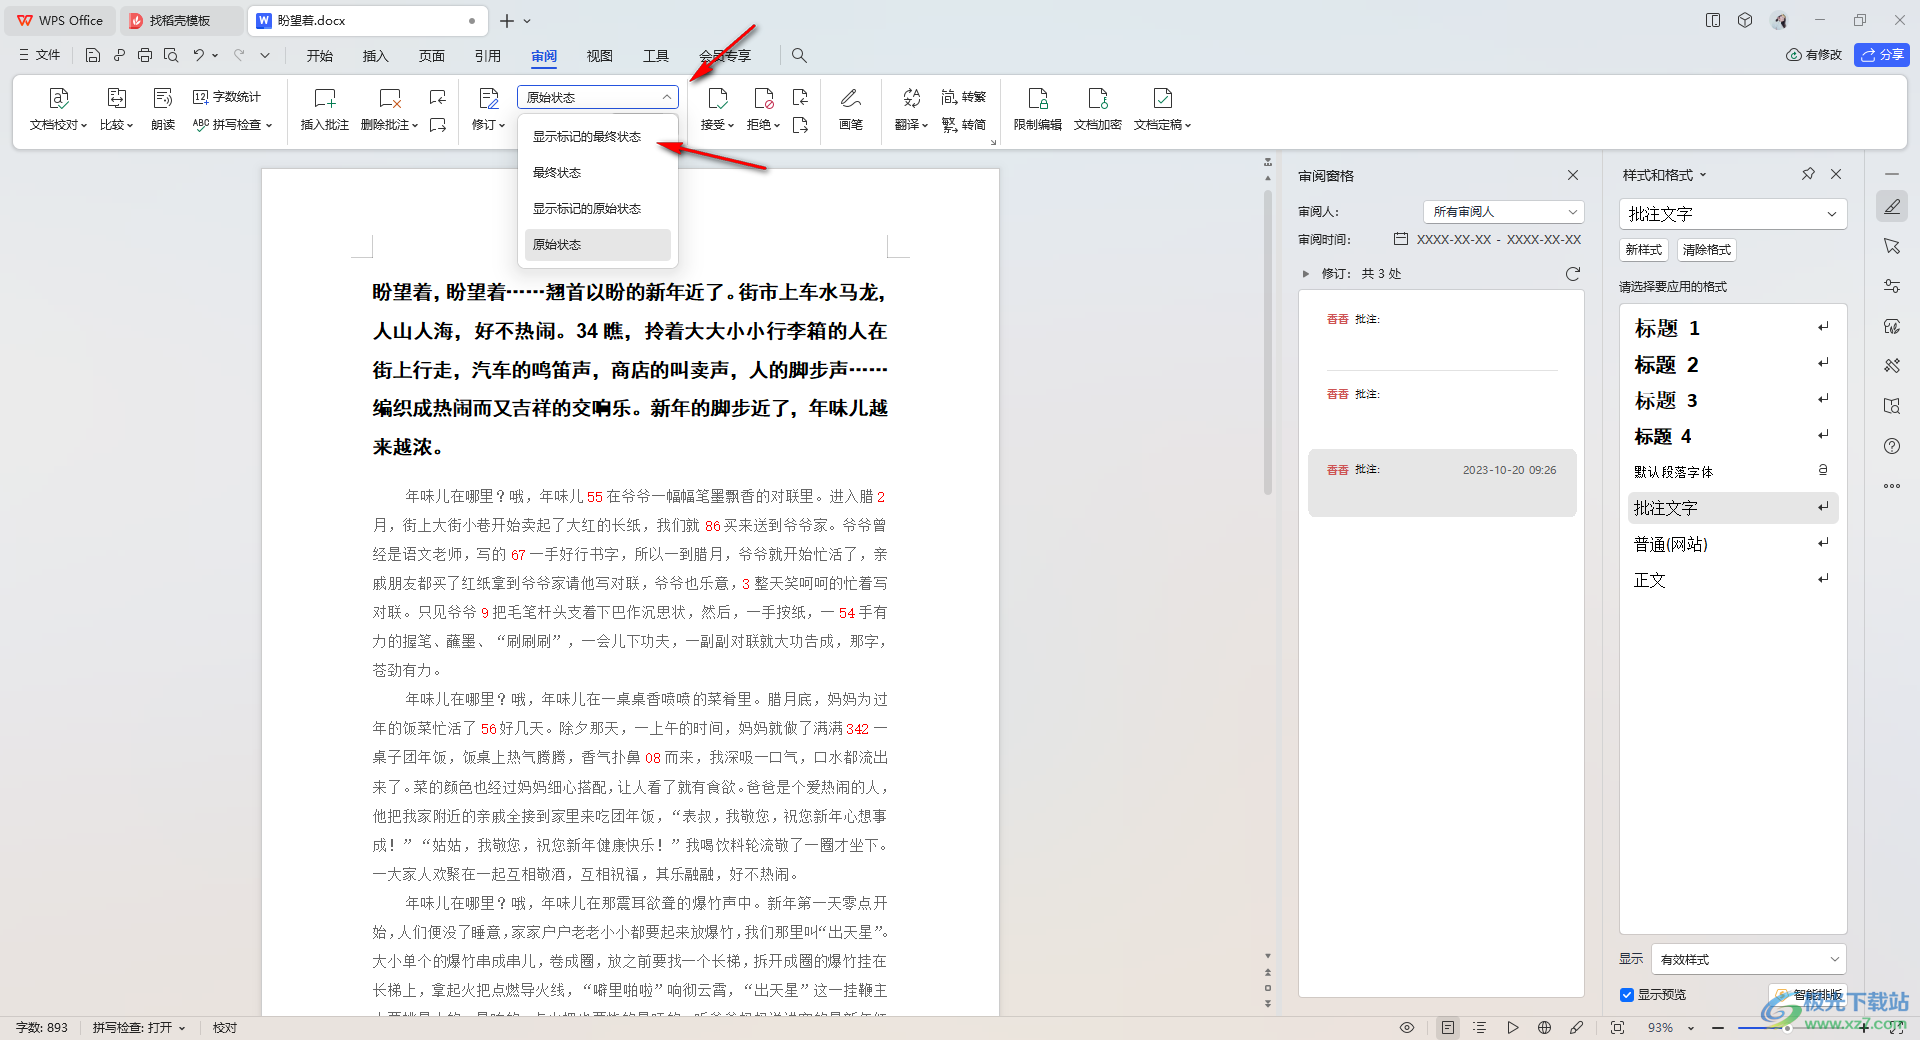Click the Translate (翻译) icon
Image resolution: width=1920 pixels, height=1040 pixels.
click(x=911, y=98)
